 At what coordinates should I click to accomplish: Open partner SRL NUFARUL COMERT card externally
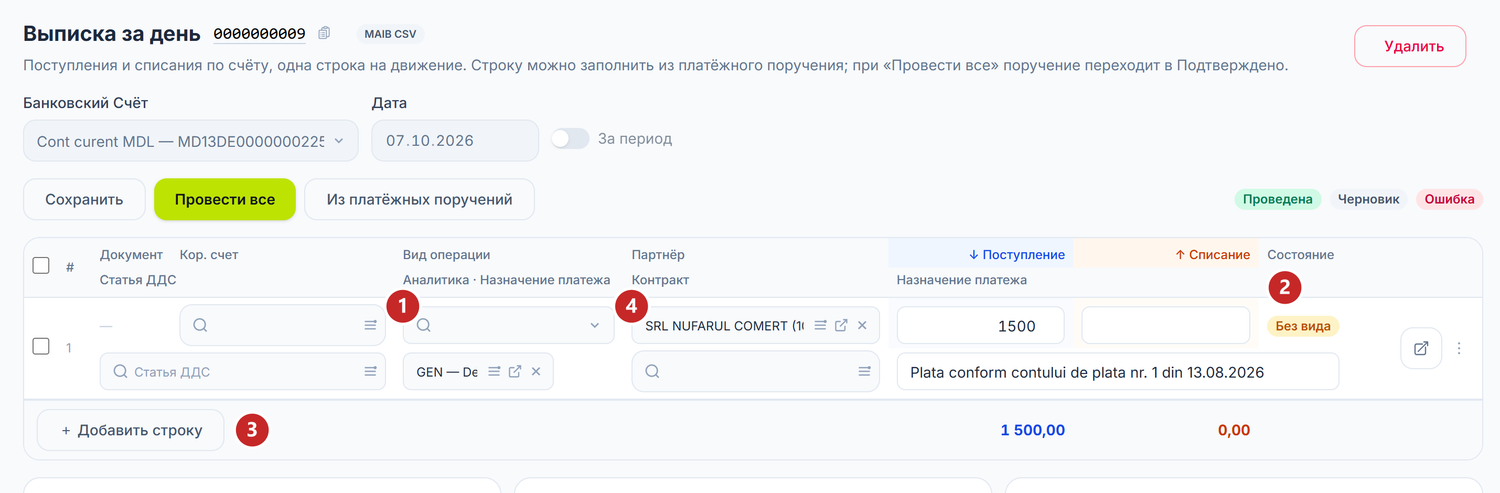pos(841,325)
